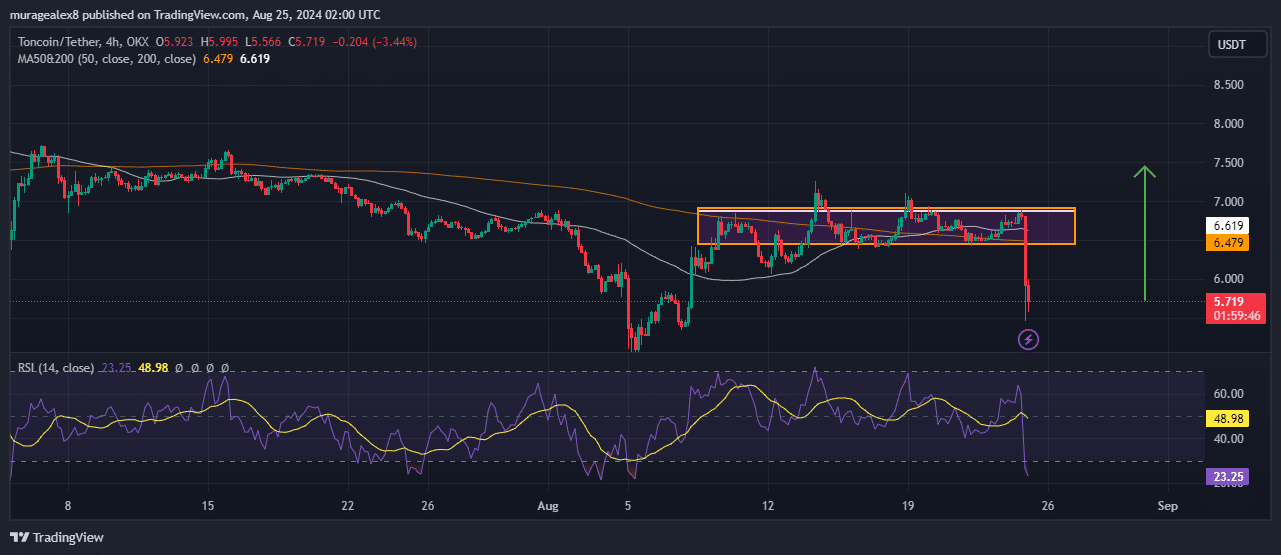Image resolution: width=1281 pixels, height=555 pixels.
Task: Click the purple 23.25 RSI axis label
Action: pyautogui.click(x=1229, y=478)
